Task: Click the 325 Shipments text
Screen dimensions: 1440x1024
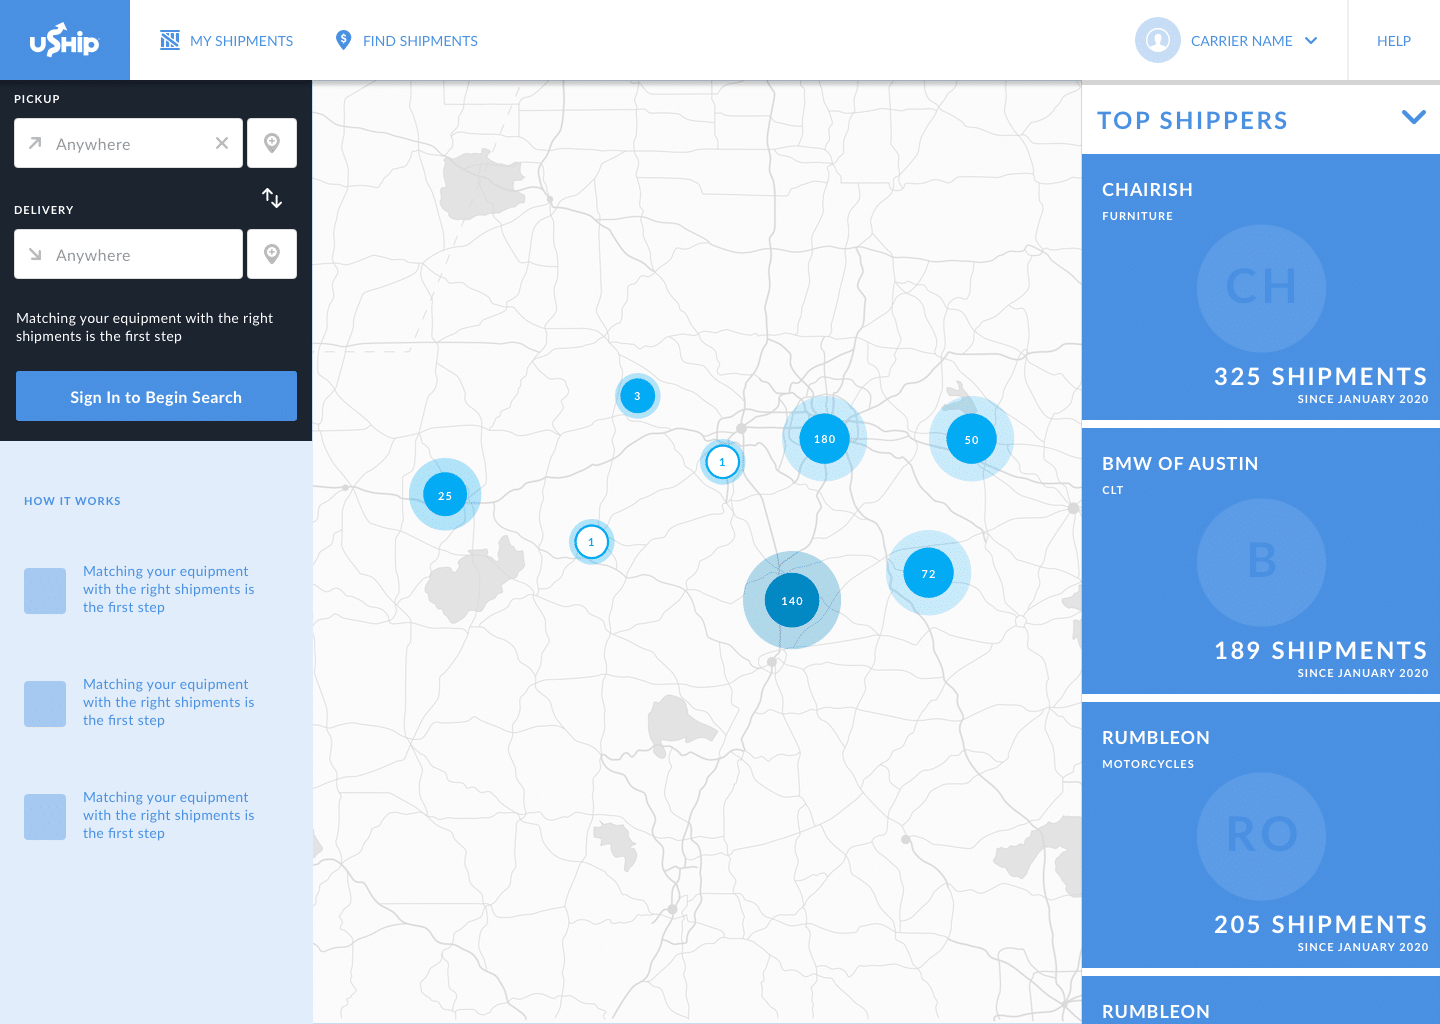Action: [x=1320, y=376]
